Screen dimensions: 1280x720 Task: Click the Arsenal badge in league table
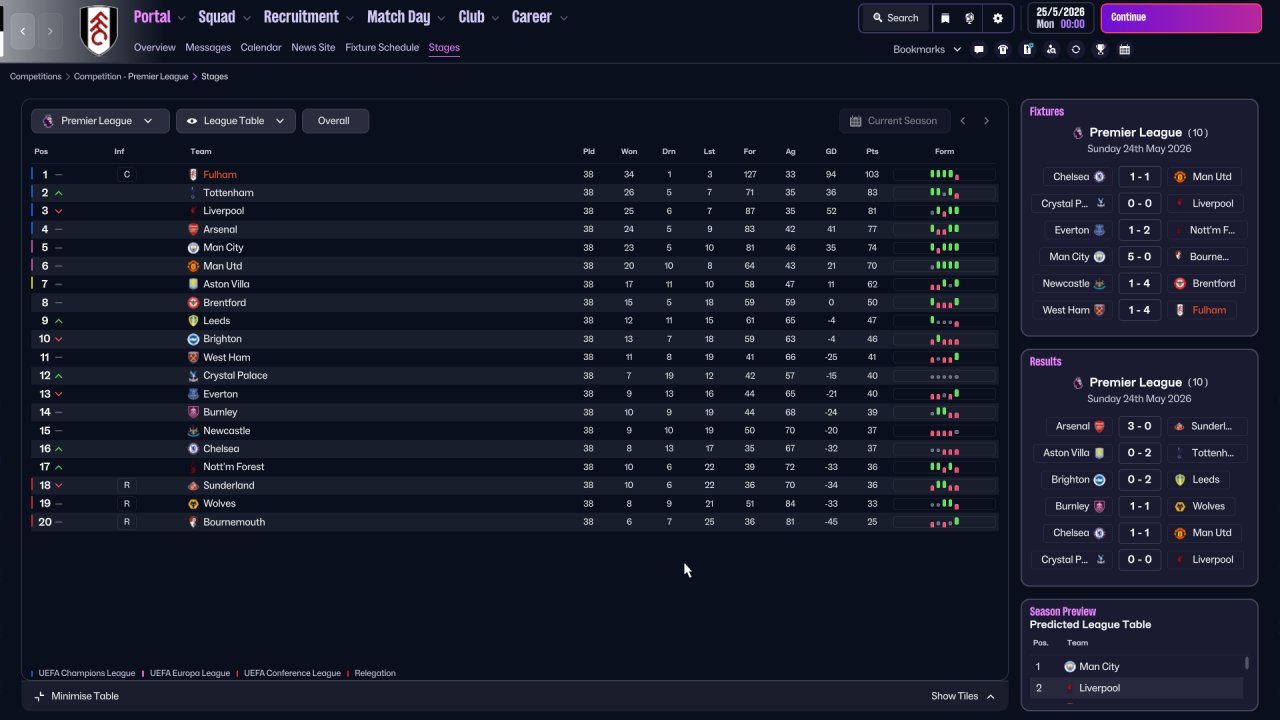tap(194, 230)
